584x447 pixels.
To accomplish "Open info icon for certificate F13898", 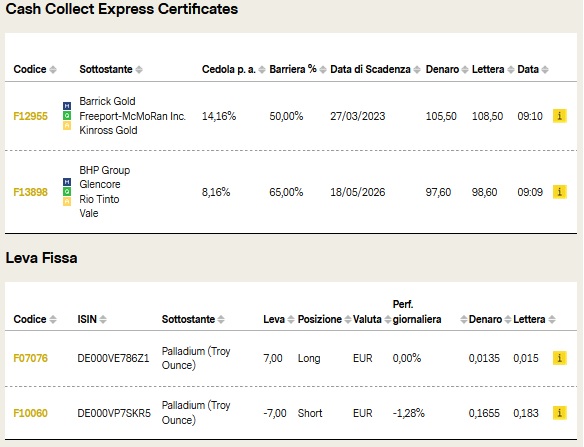I will point(559,192).
